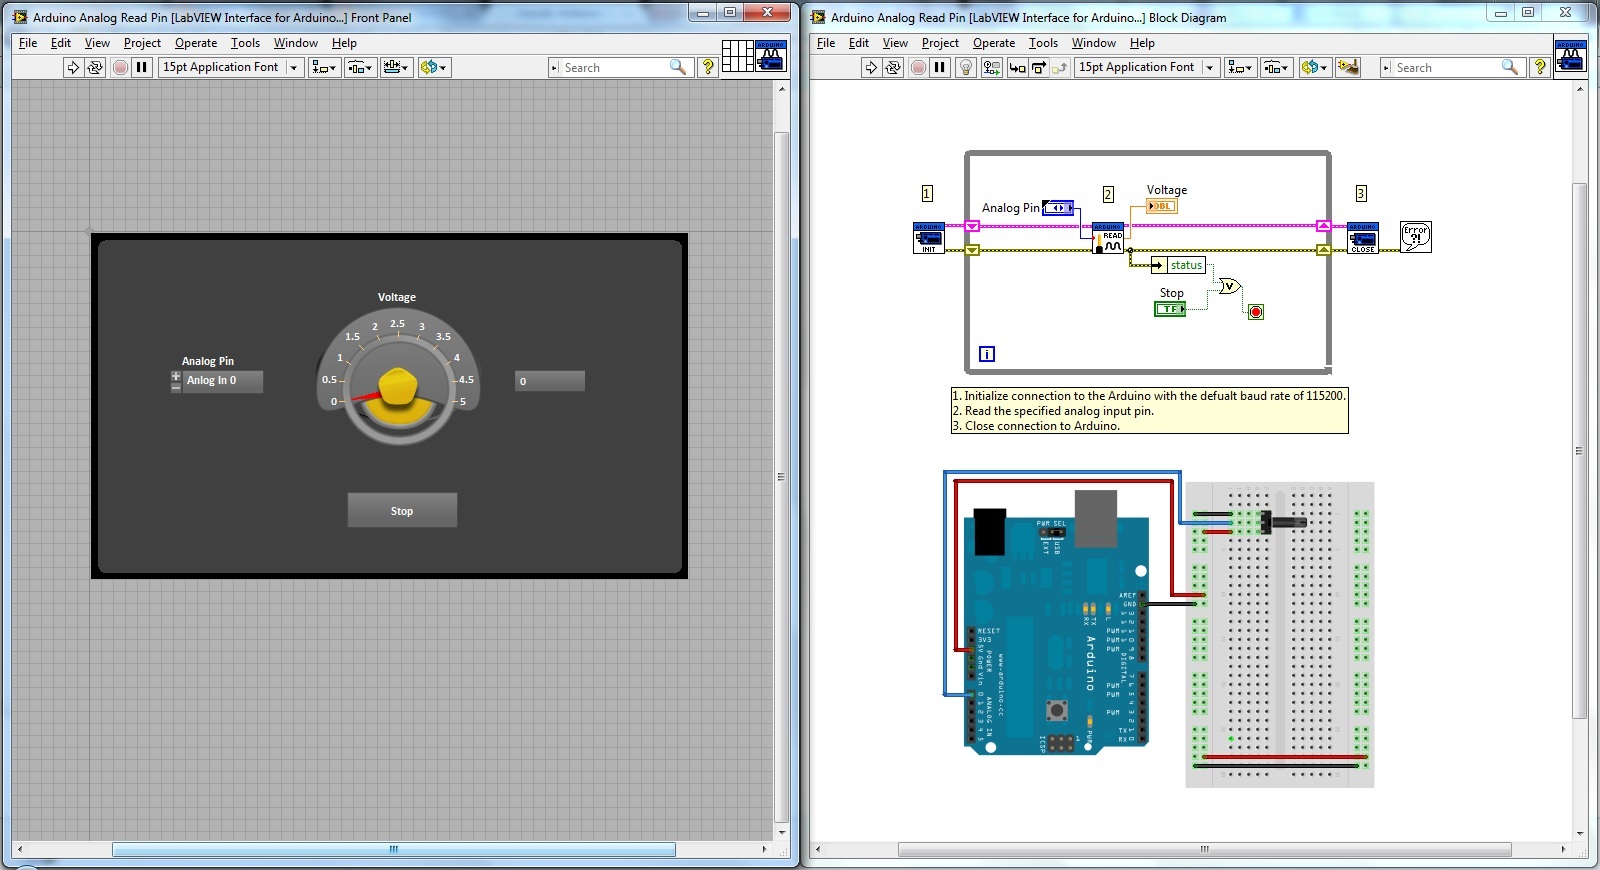The height and width of the screenshot is (870, 1600).
Task: Open Help menu in Block Diagram
Action: click(1142, 43)
